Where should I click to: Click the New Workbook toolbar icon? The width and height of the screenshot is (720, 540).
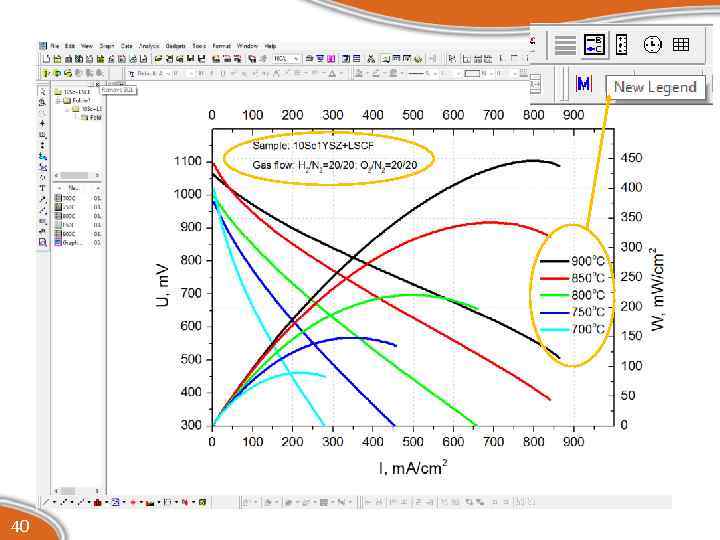[x=68, y=59]
